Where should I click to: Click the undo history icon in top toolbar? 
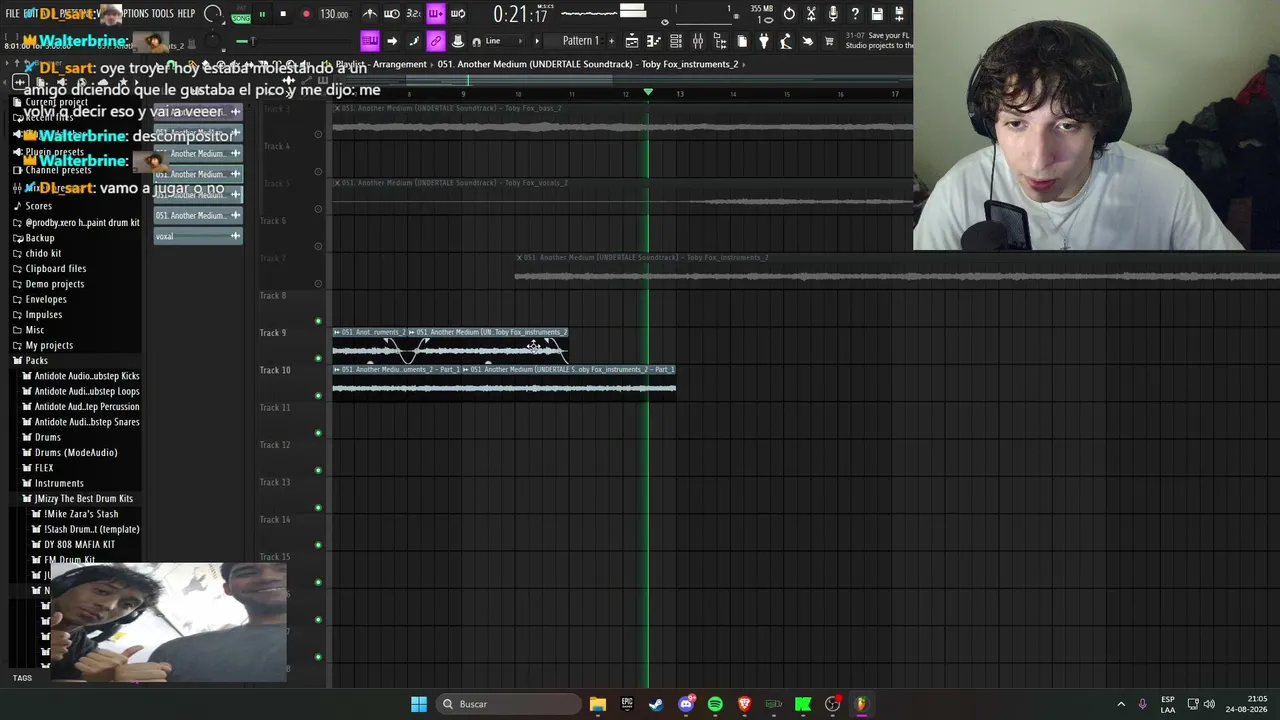pos(789,14)
